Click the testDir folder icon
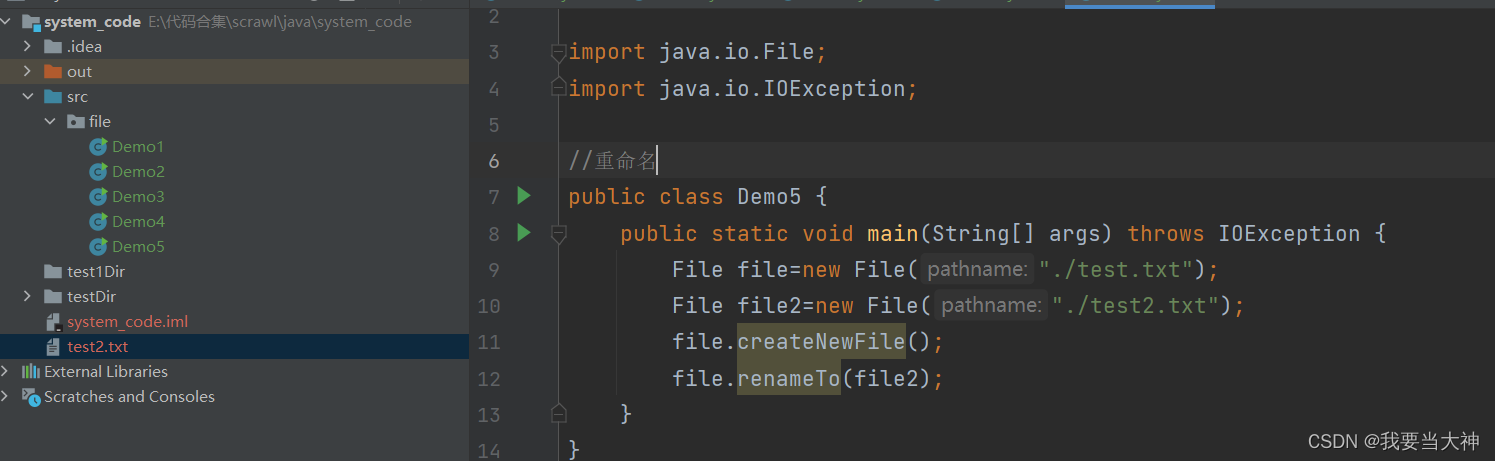1495x461 pixels. 53,296
